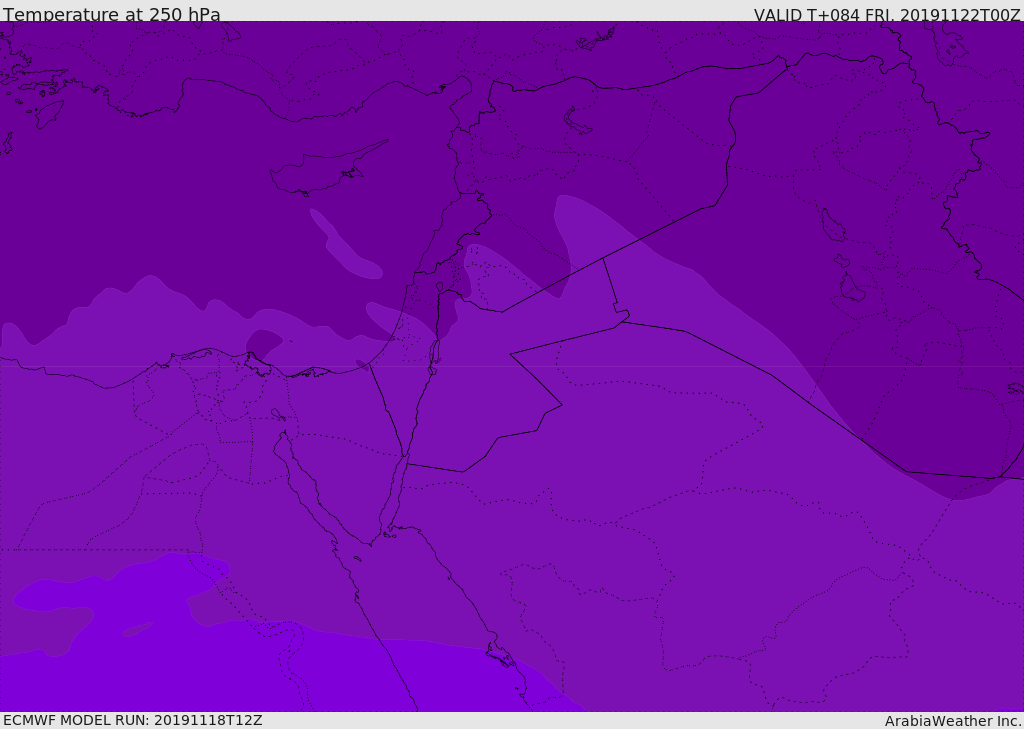Click Lake Tharthar in central Iraq
Image resolution: width=1024 pixels, height=729 pixels.
tap(833, 225)
